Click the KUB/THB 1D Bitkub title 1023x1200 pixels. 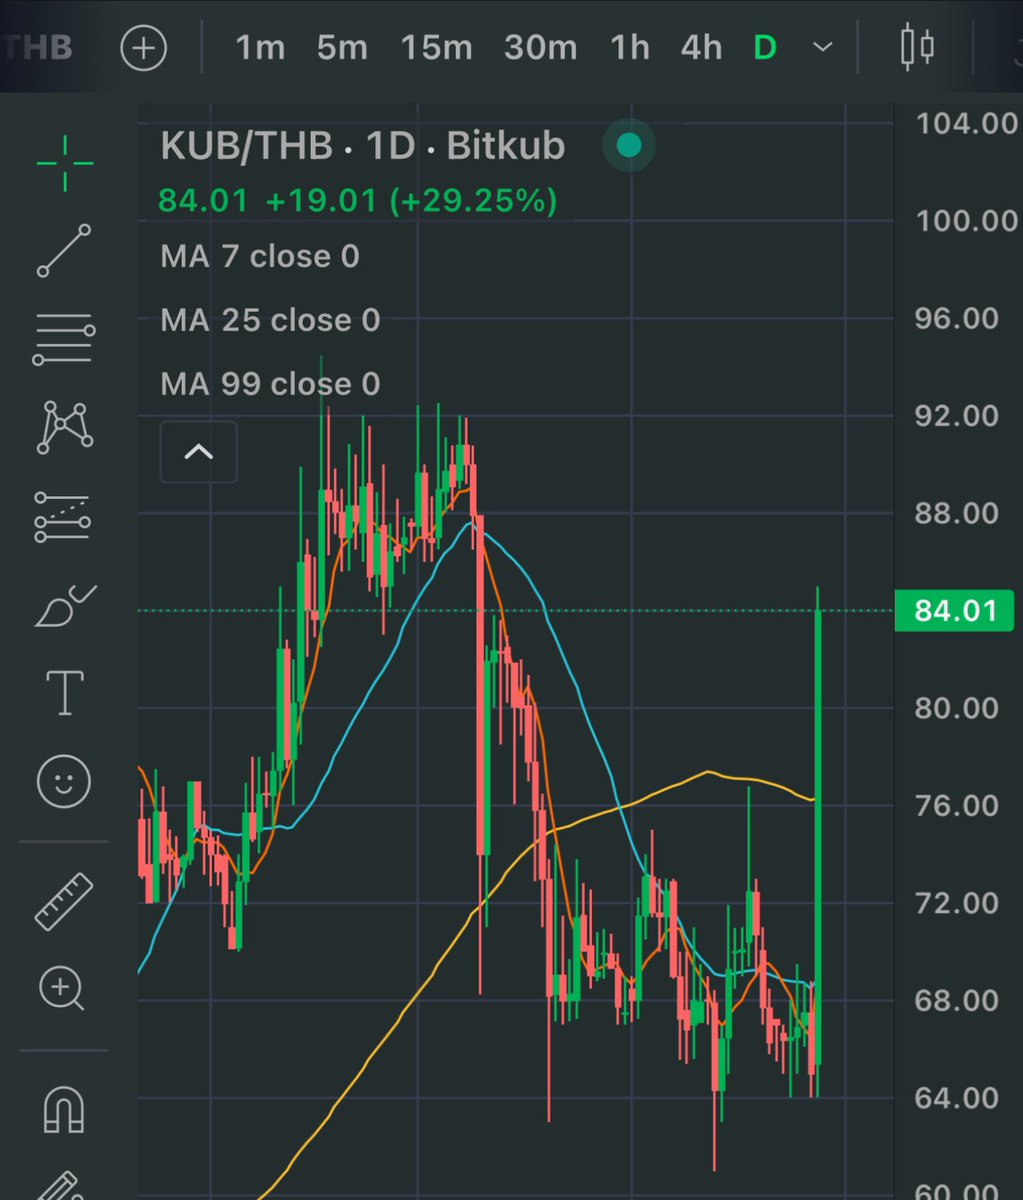click(362, 147)
